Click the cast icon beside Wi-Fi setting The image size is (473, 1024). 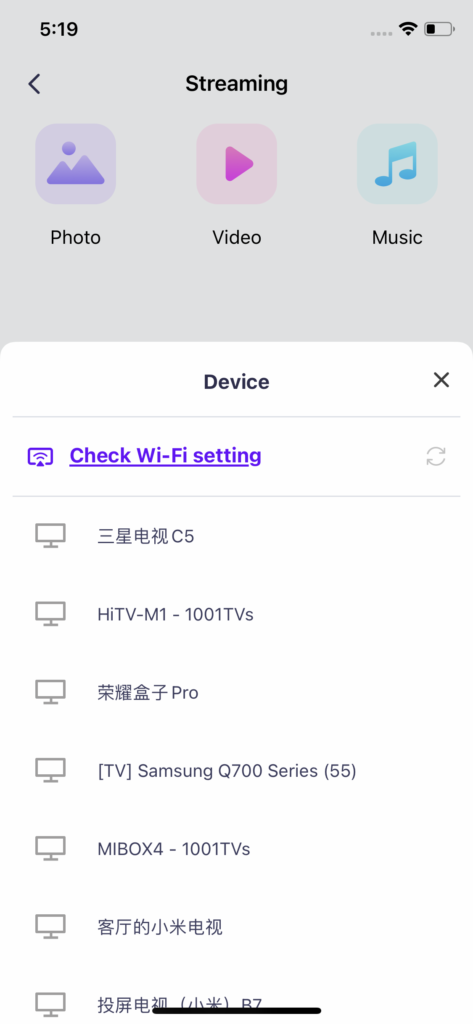(41, 456)
